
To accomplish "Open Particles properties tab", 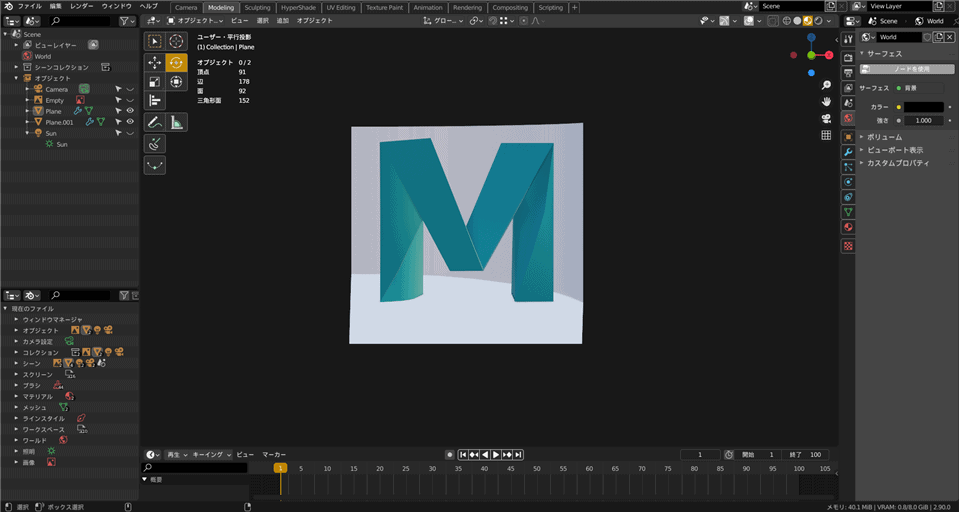I will (848, 167).
